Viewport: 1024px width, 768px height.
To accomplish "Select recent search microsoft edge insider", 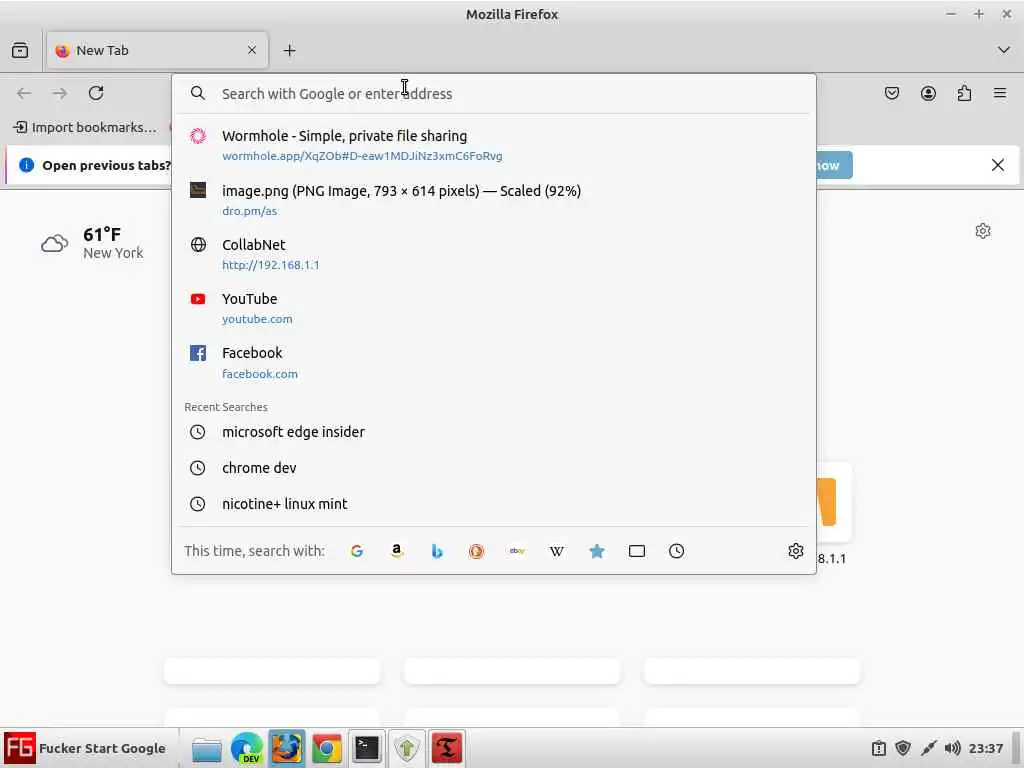I will (494, 432).
